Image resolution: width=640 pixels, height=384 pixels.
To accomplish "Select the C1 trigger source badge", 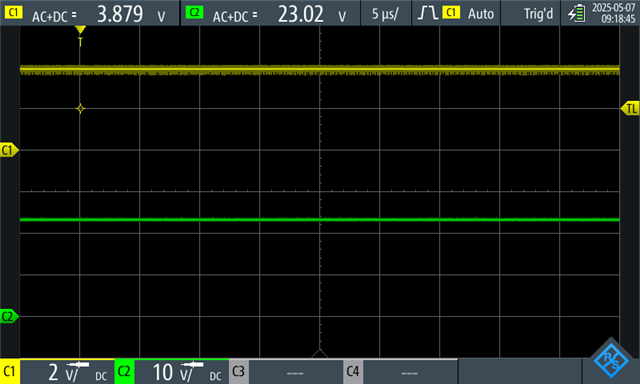I will click(x=451, y=13).
